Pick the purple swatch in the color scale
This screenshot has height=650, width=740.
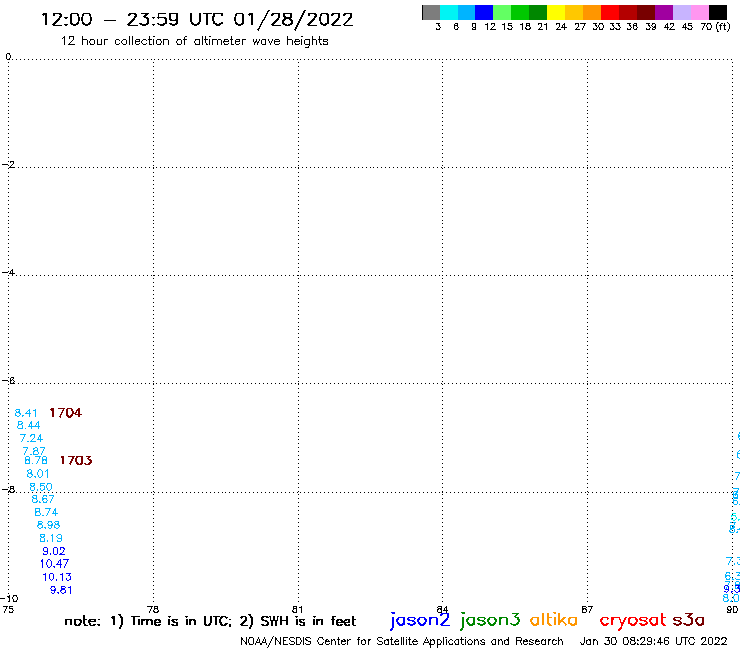pyautogui.click(x=664, y=12)
